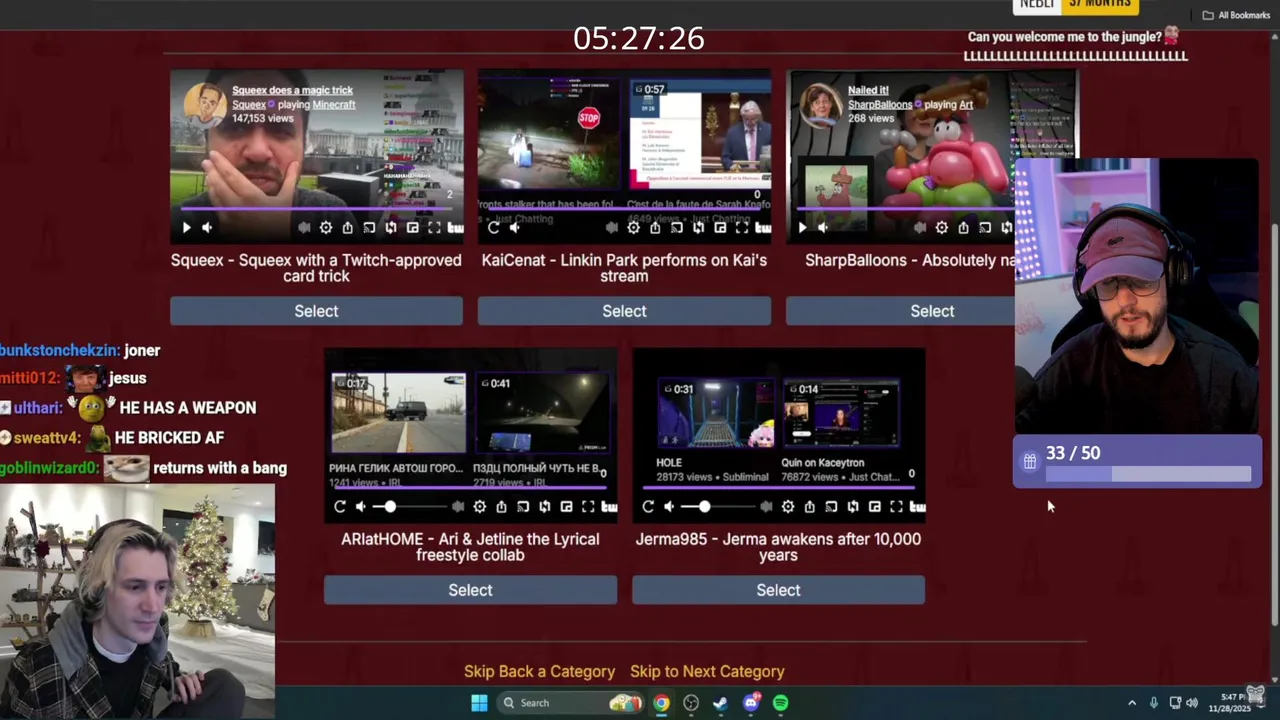Make the Squeex clip fullscreen

(x=434, y=228)
